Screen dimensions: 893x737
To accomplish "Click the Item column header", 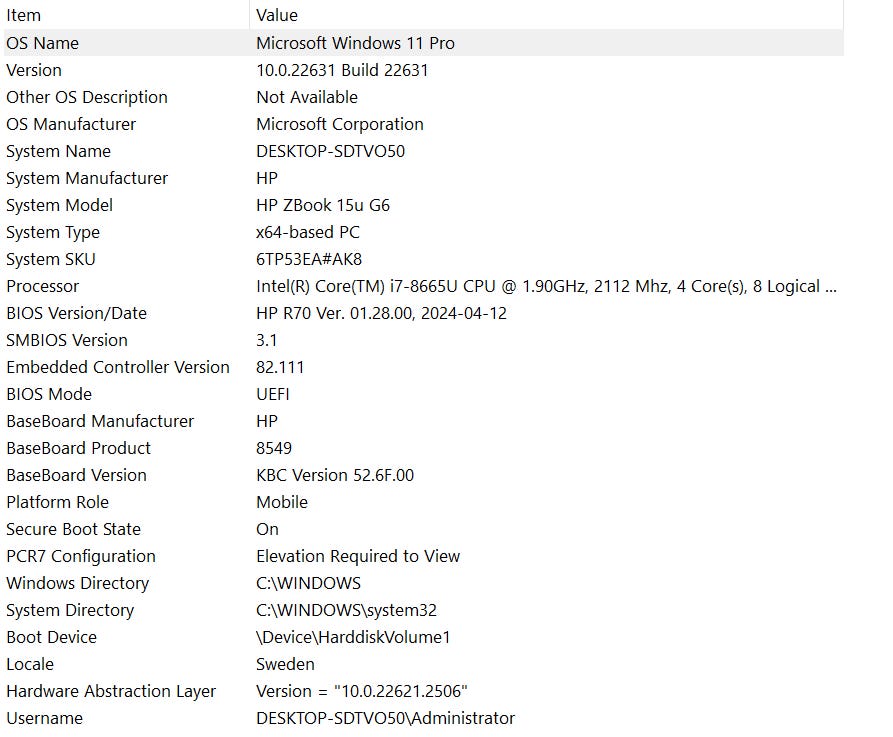I will pos(24,15).
